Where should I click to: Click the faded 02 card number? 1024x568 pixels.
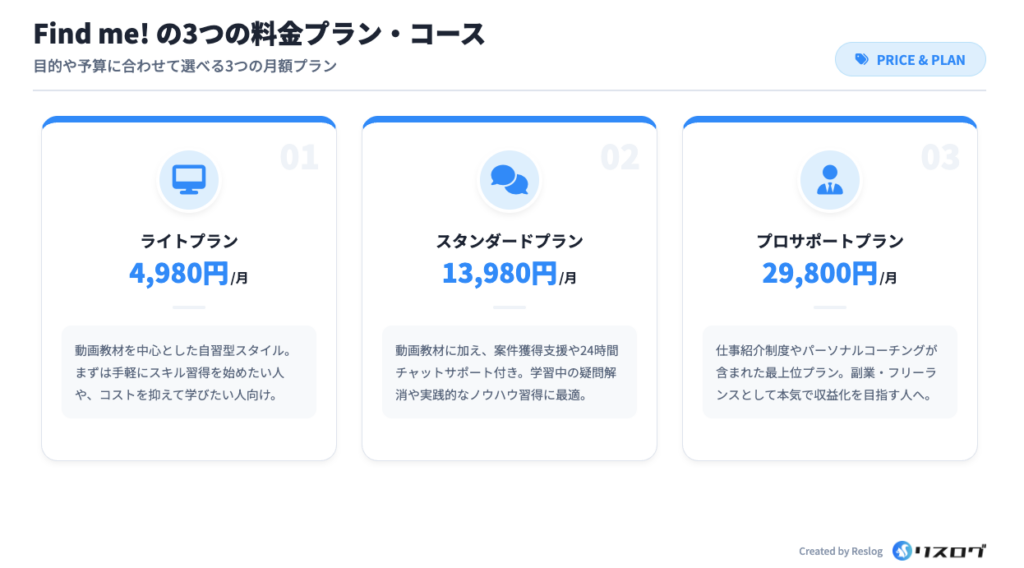(x=619, y=157)
